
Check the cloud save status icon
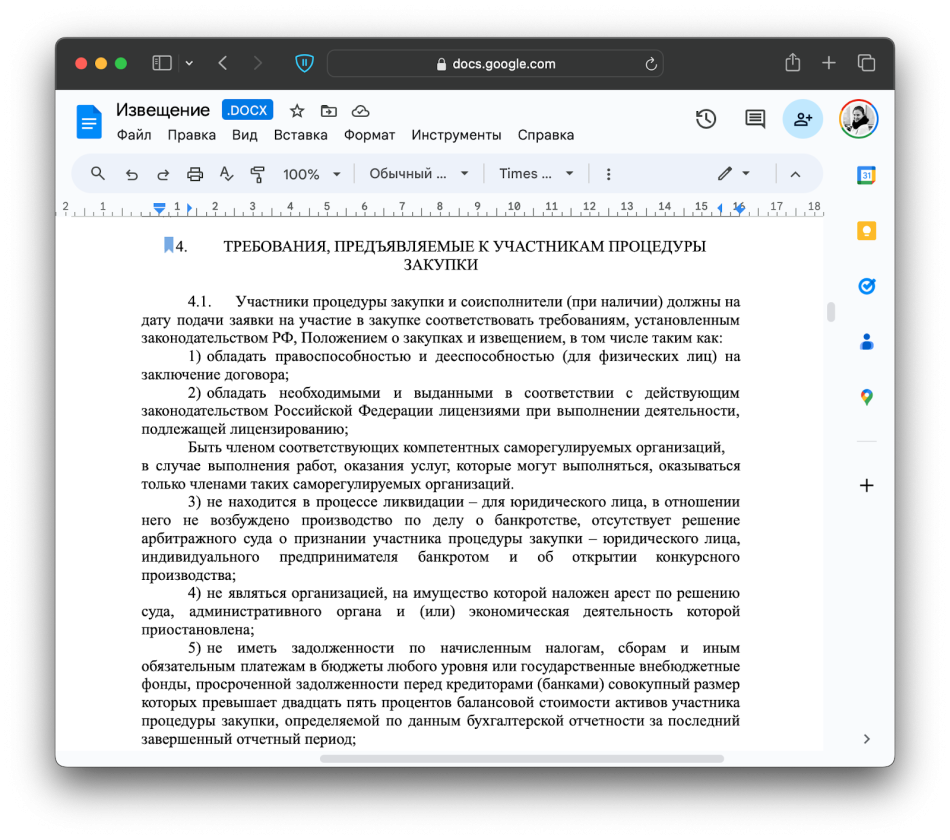click(360, 111)
